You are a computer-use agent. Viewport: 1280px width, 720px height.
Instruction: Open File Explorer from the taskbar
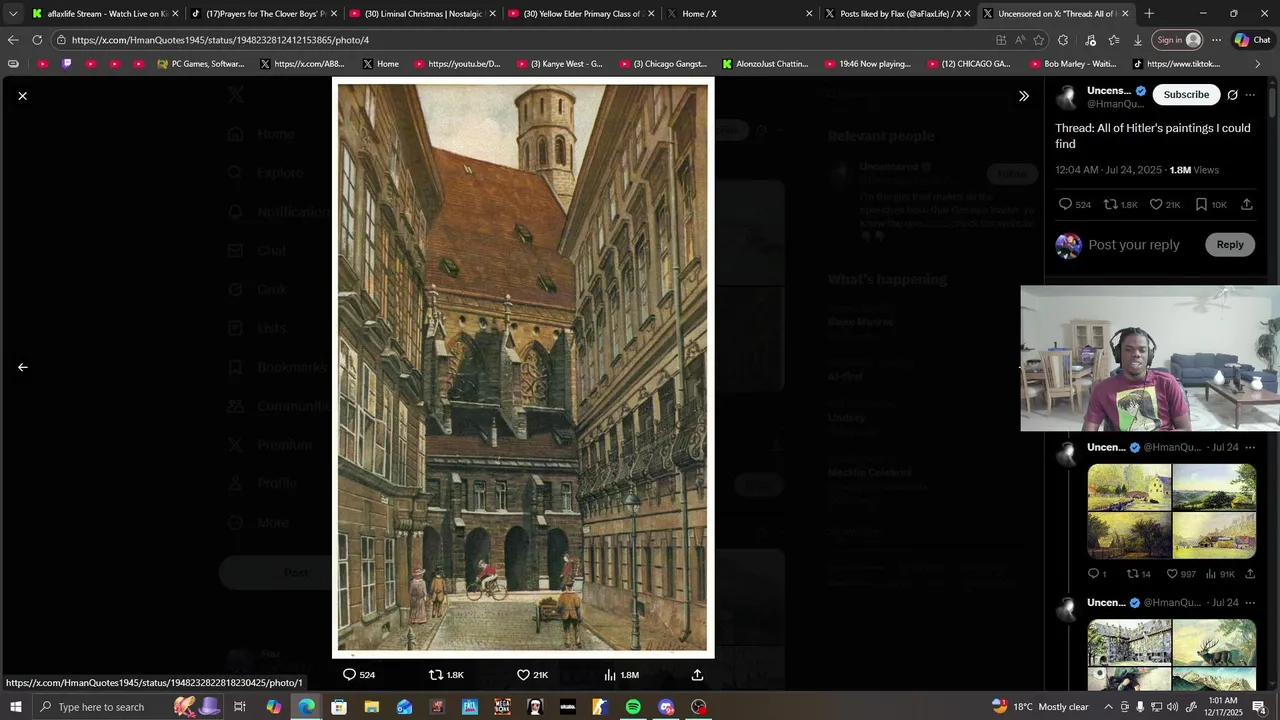[x=371, y=707]
